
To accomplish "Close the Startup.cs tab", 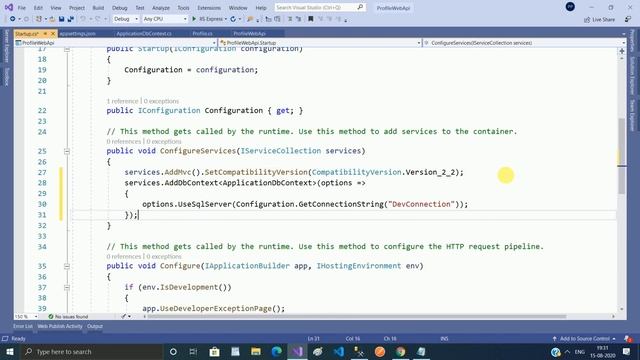I will point(53,33).
